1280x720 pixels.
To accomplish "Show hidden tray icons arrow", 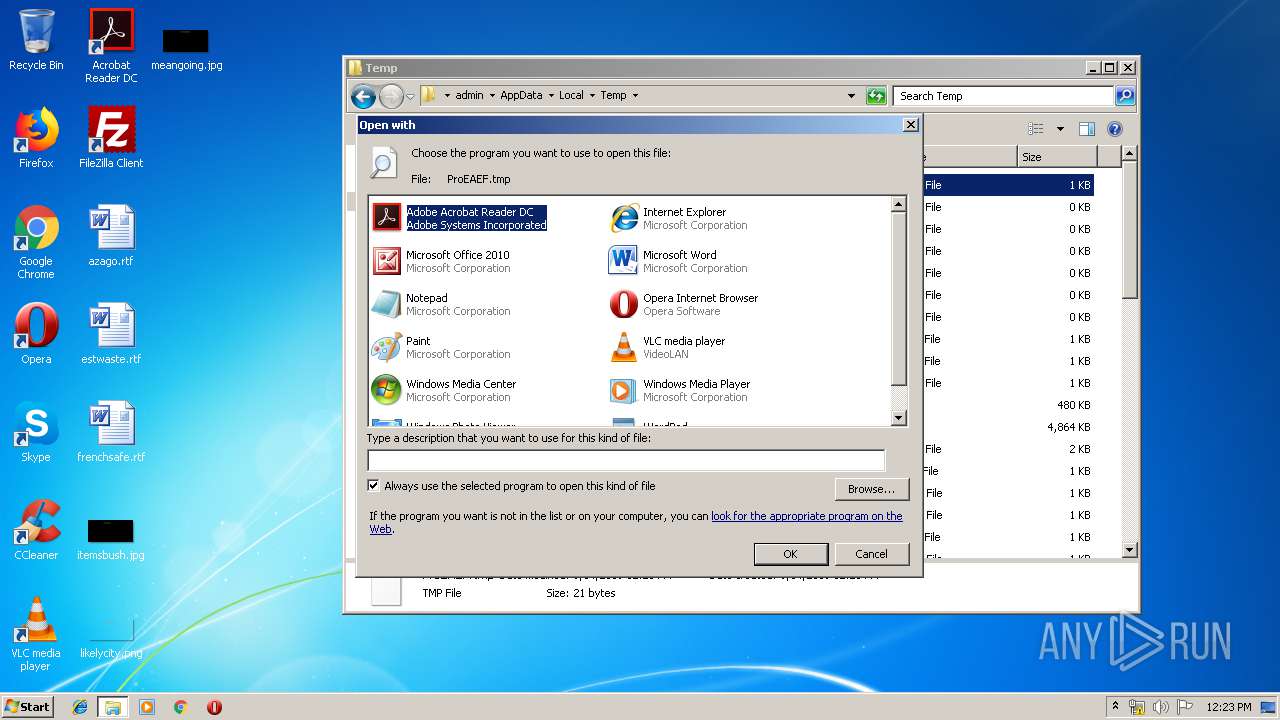I will point(1115,706).
